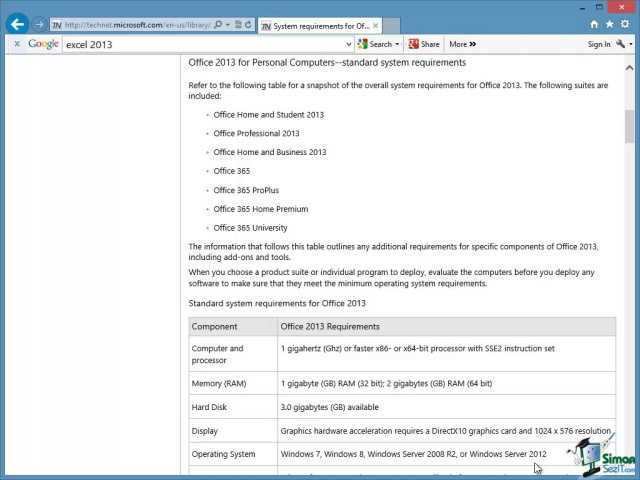Click the 3.0 gigabytes available cell
The width and height of the screenshot is (640, 480).
tap(447, 407)
